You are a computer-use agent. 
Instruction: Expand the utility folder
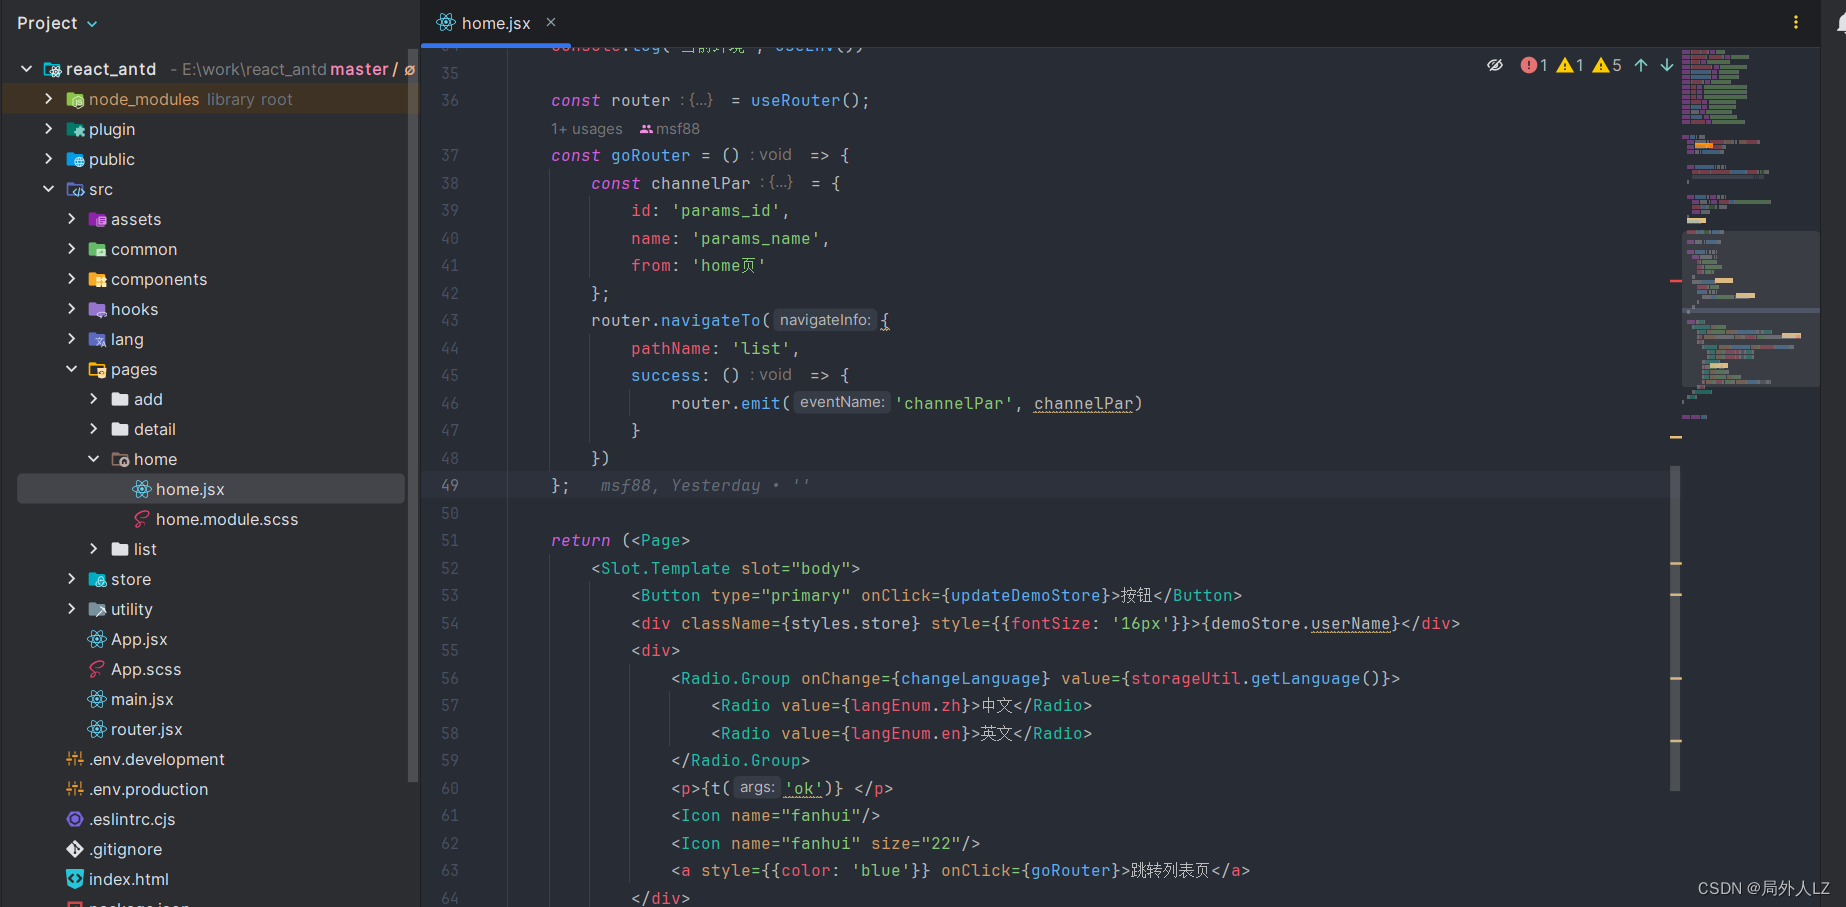(71, 609)
